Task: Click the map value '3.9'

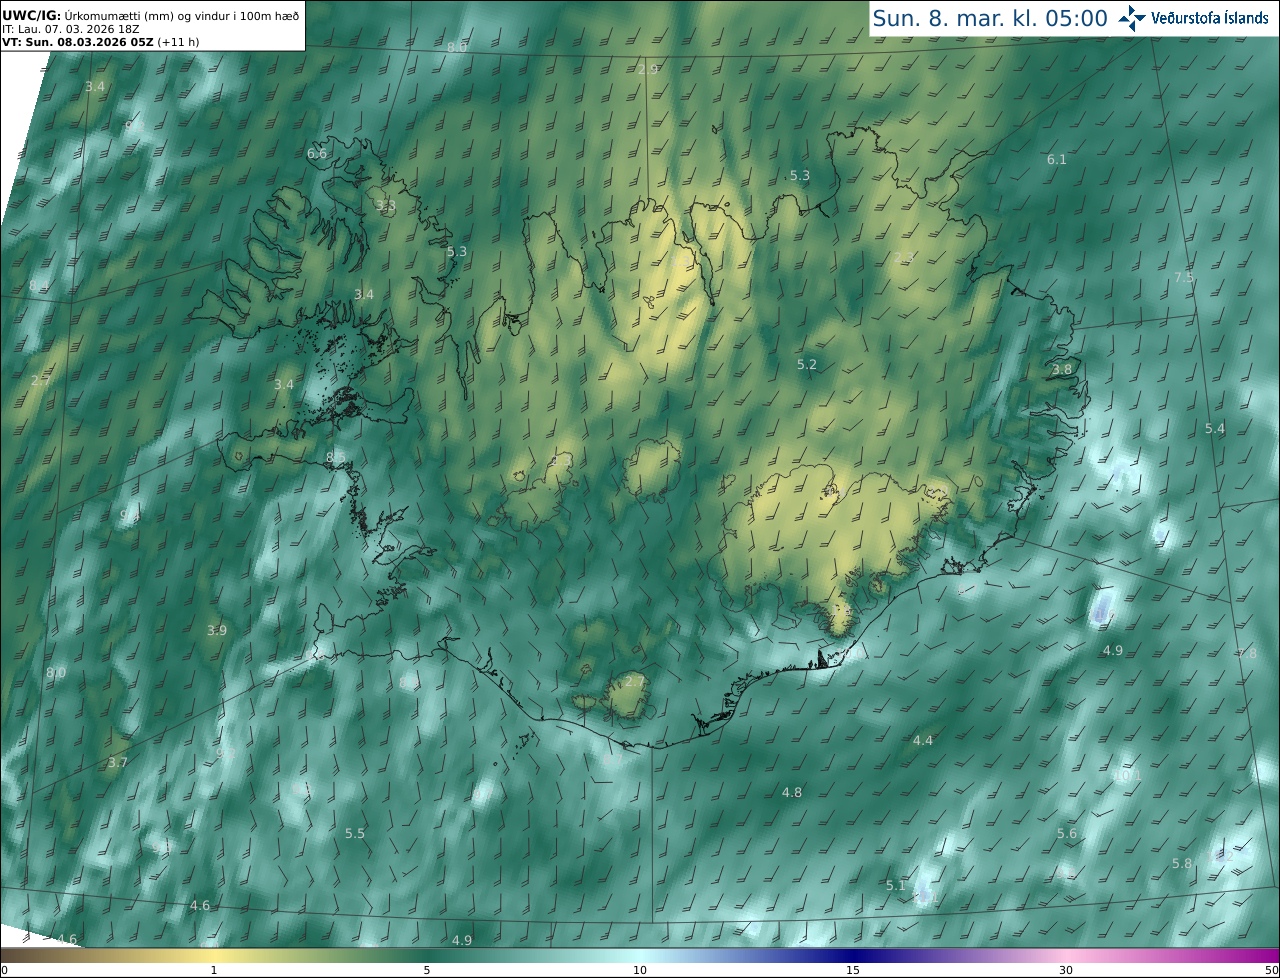Action: [217, 630]
